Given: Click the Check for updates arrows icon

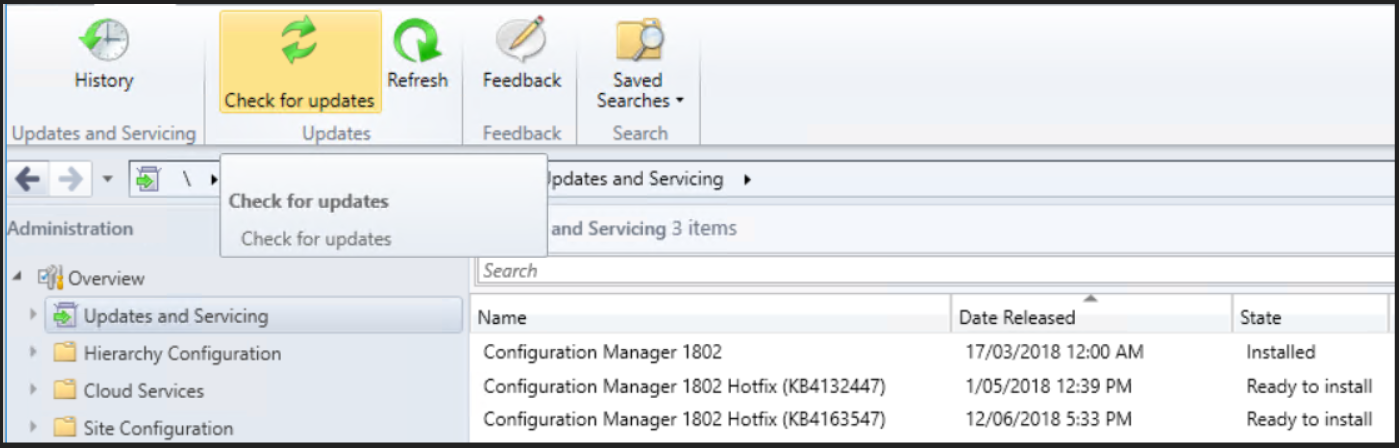Looking at the screenshot, I should tap(299, 42).
